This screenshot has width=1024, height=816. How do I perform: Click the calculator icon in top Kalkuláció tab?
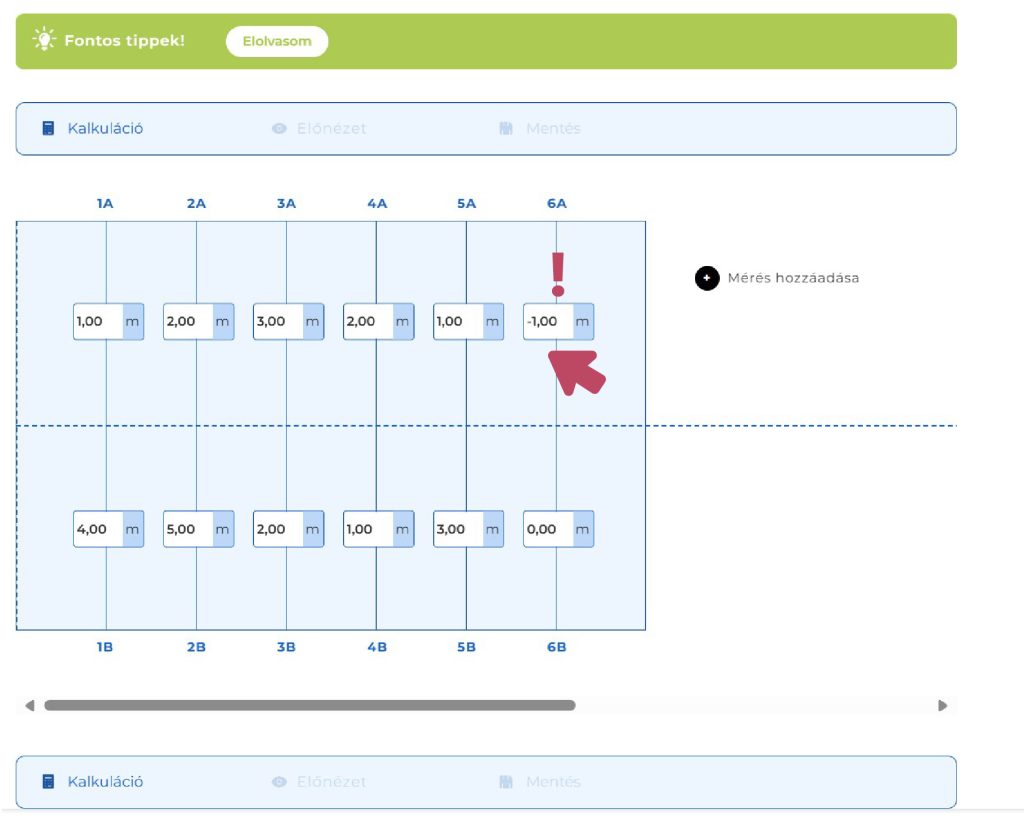(47, 128)
